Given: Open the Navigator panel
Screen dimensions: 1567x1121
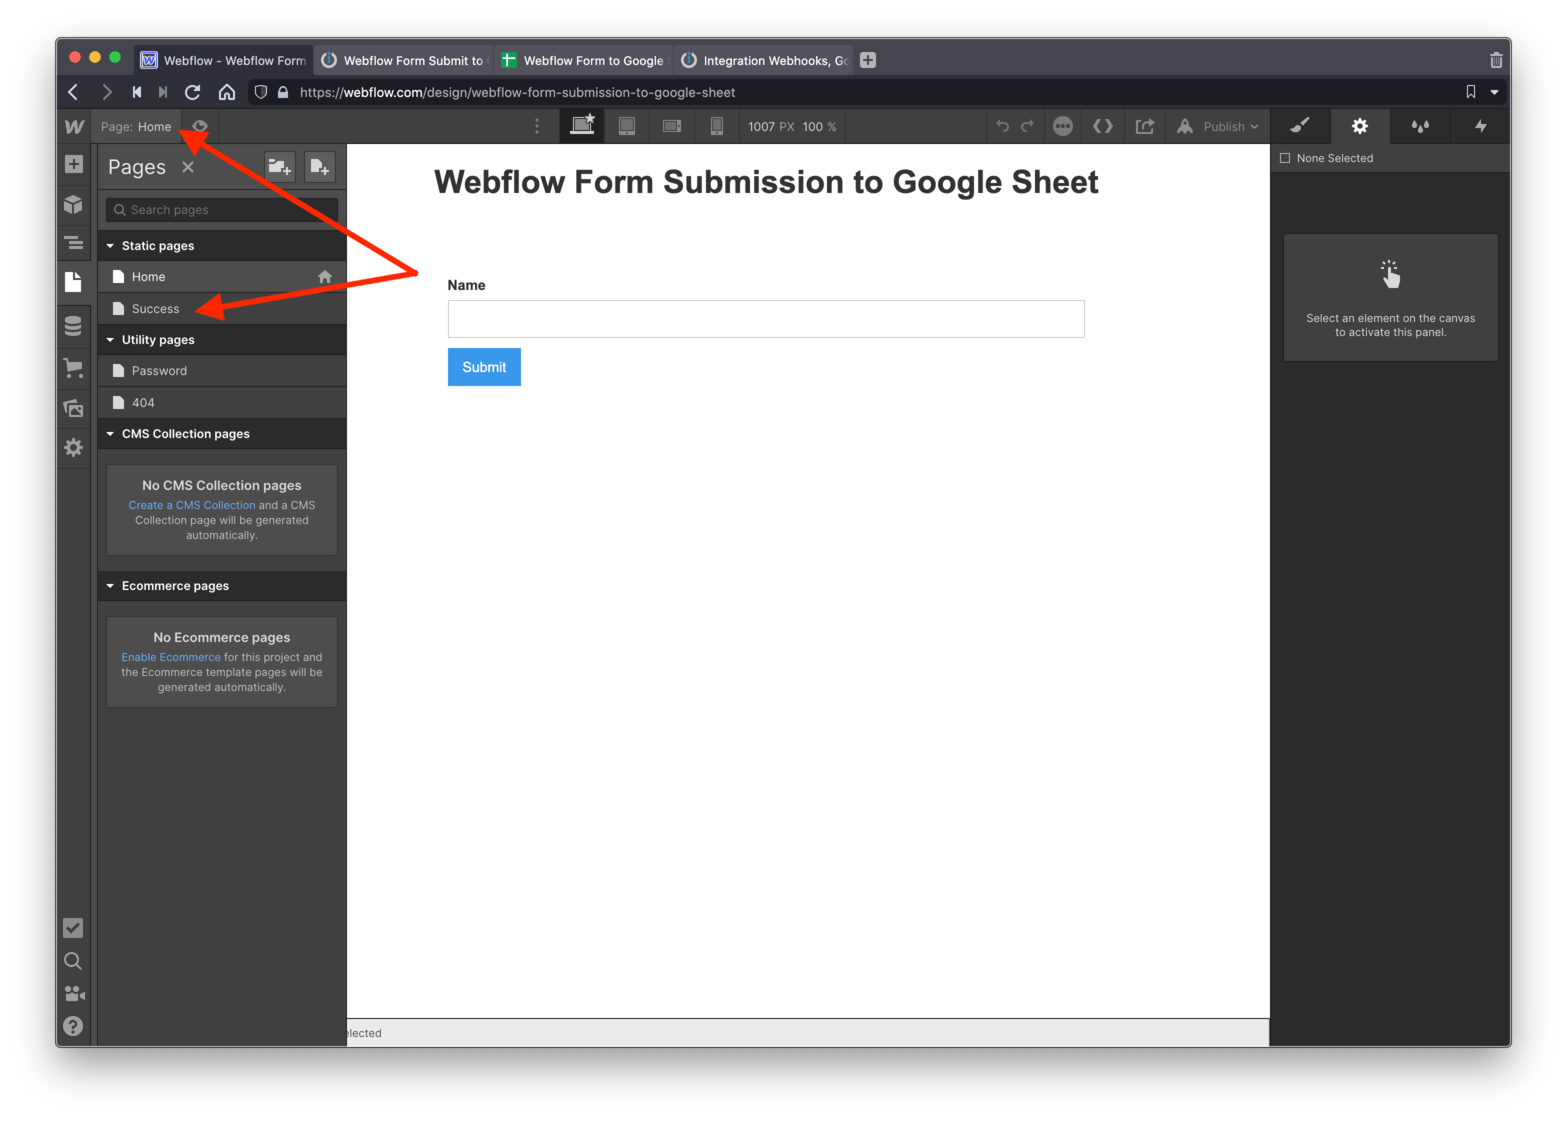Looking at the screenshot, I should click(74, 243).
